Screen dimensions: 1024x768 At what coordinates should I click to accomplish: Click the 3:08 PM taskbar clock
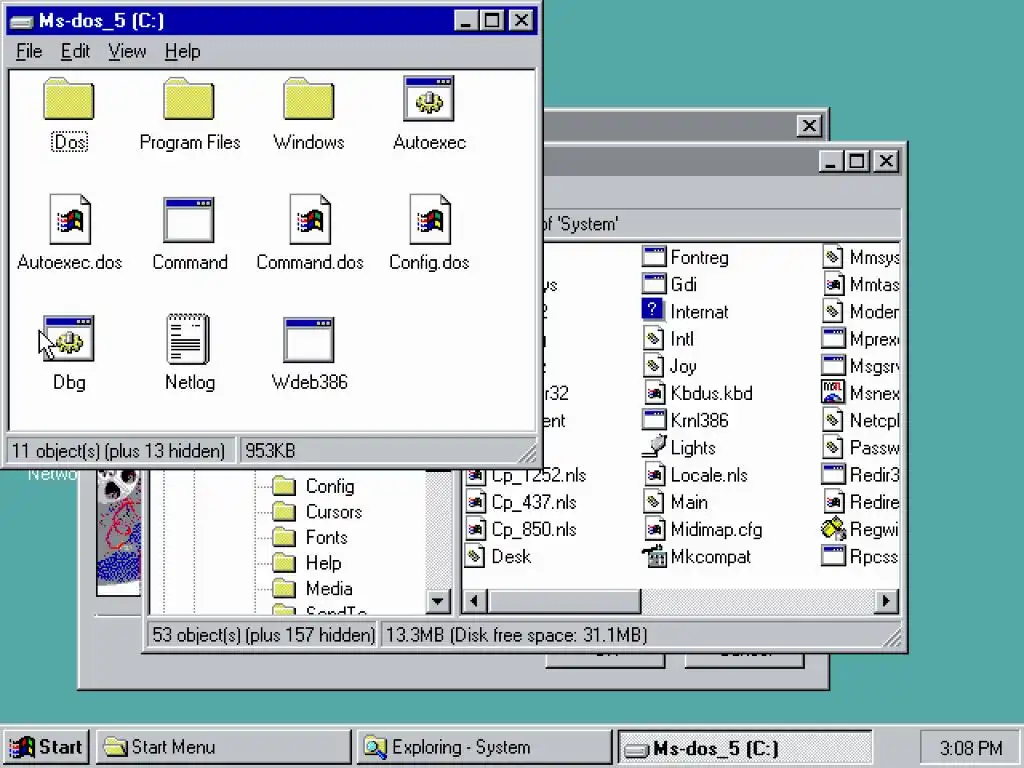pyautogui.click(x=971, y=747)
